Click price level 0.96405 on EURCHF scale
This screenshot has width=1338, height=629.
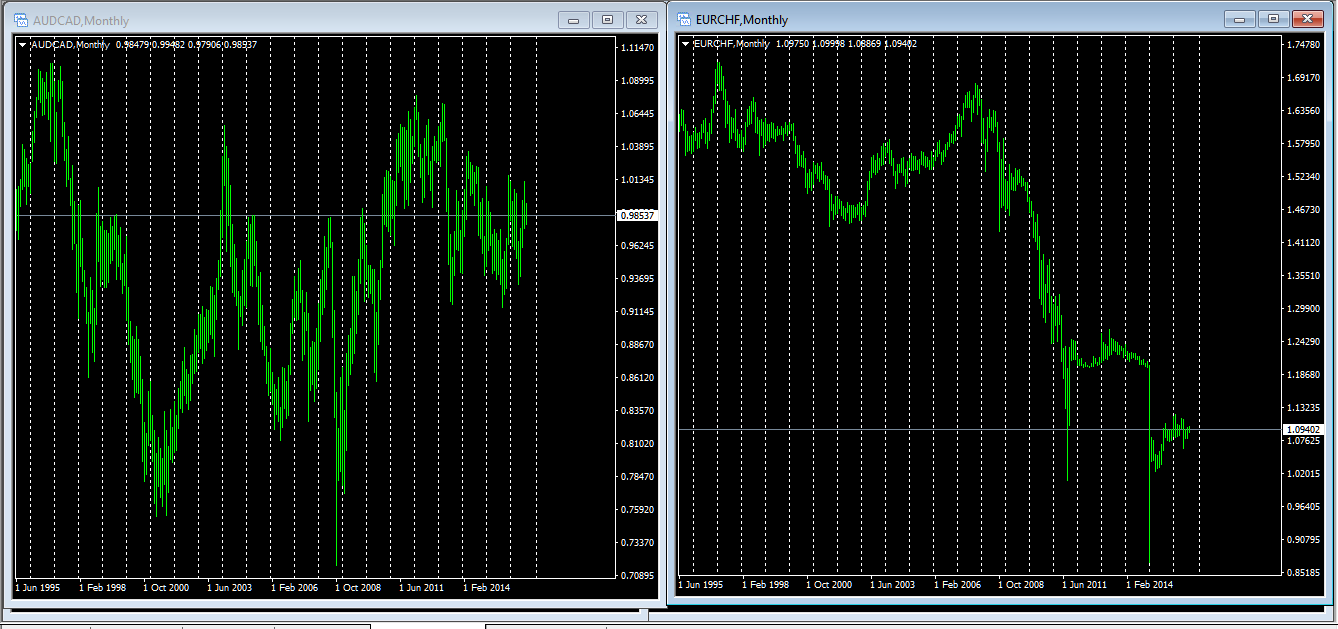[x=1303, y=507]
